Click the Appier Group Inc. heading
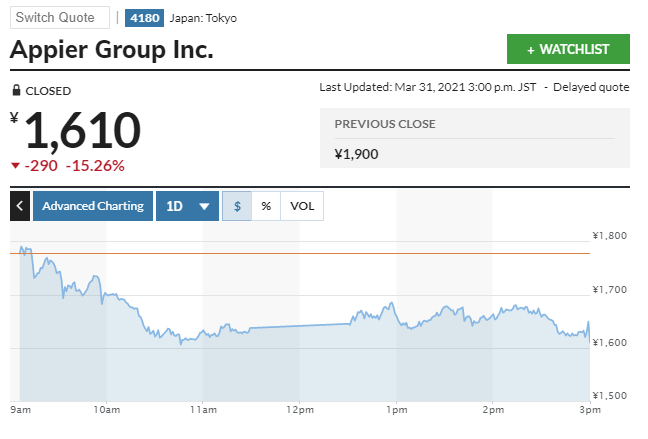The image size is (648, 439). pyautogui.click(x=112, y=50)
